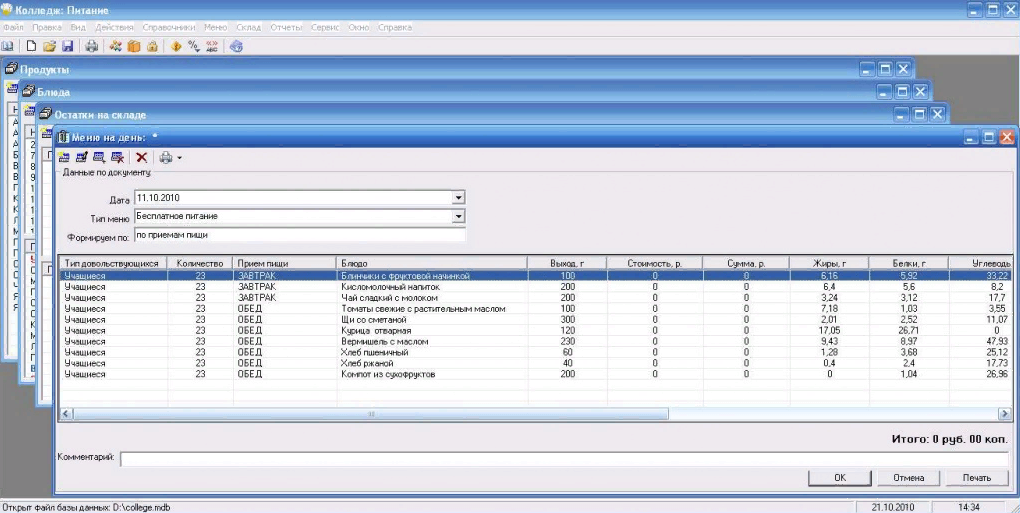Viewport: 1020px width, 513px height.
Task: Open print options arrow next to printer icon
Action: click(179, 157)
